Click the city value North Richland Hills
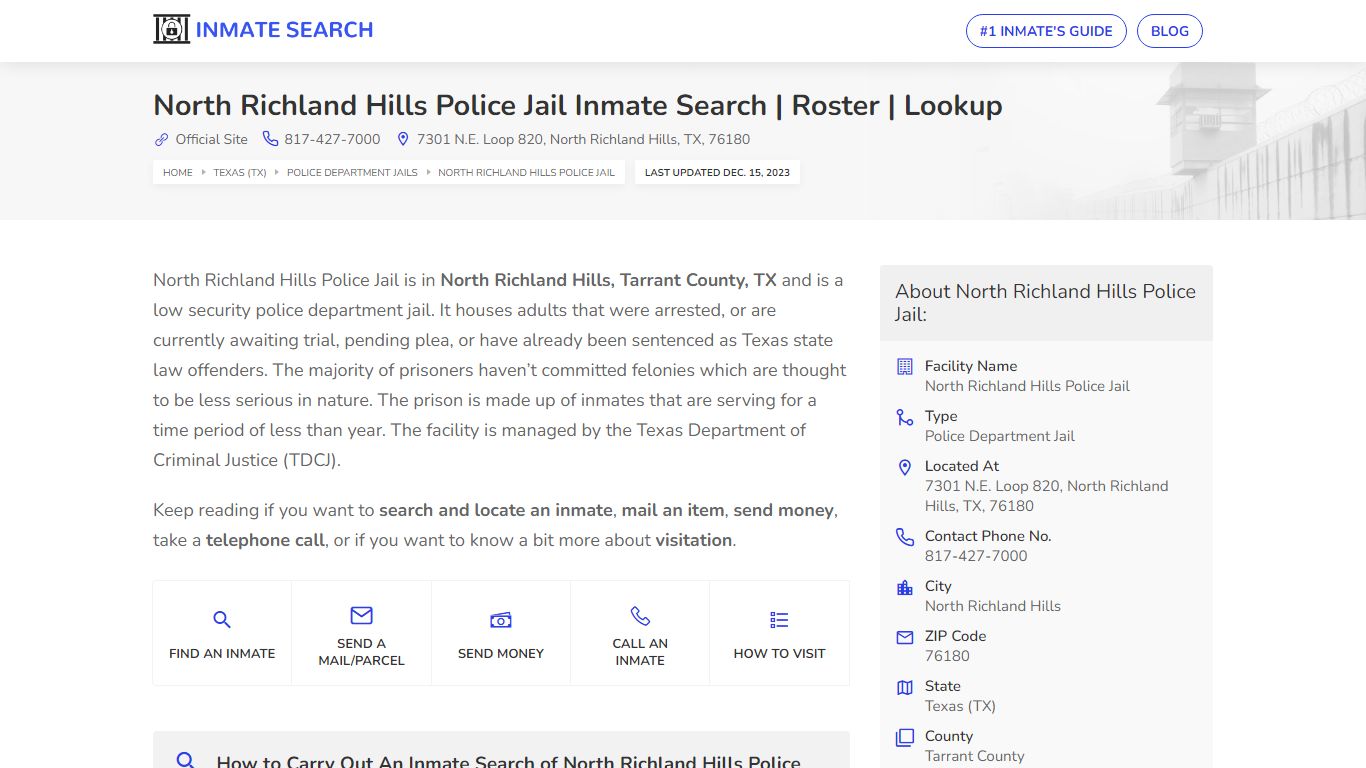The height and width of the screenshot is (768, 1366). 993,606
